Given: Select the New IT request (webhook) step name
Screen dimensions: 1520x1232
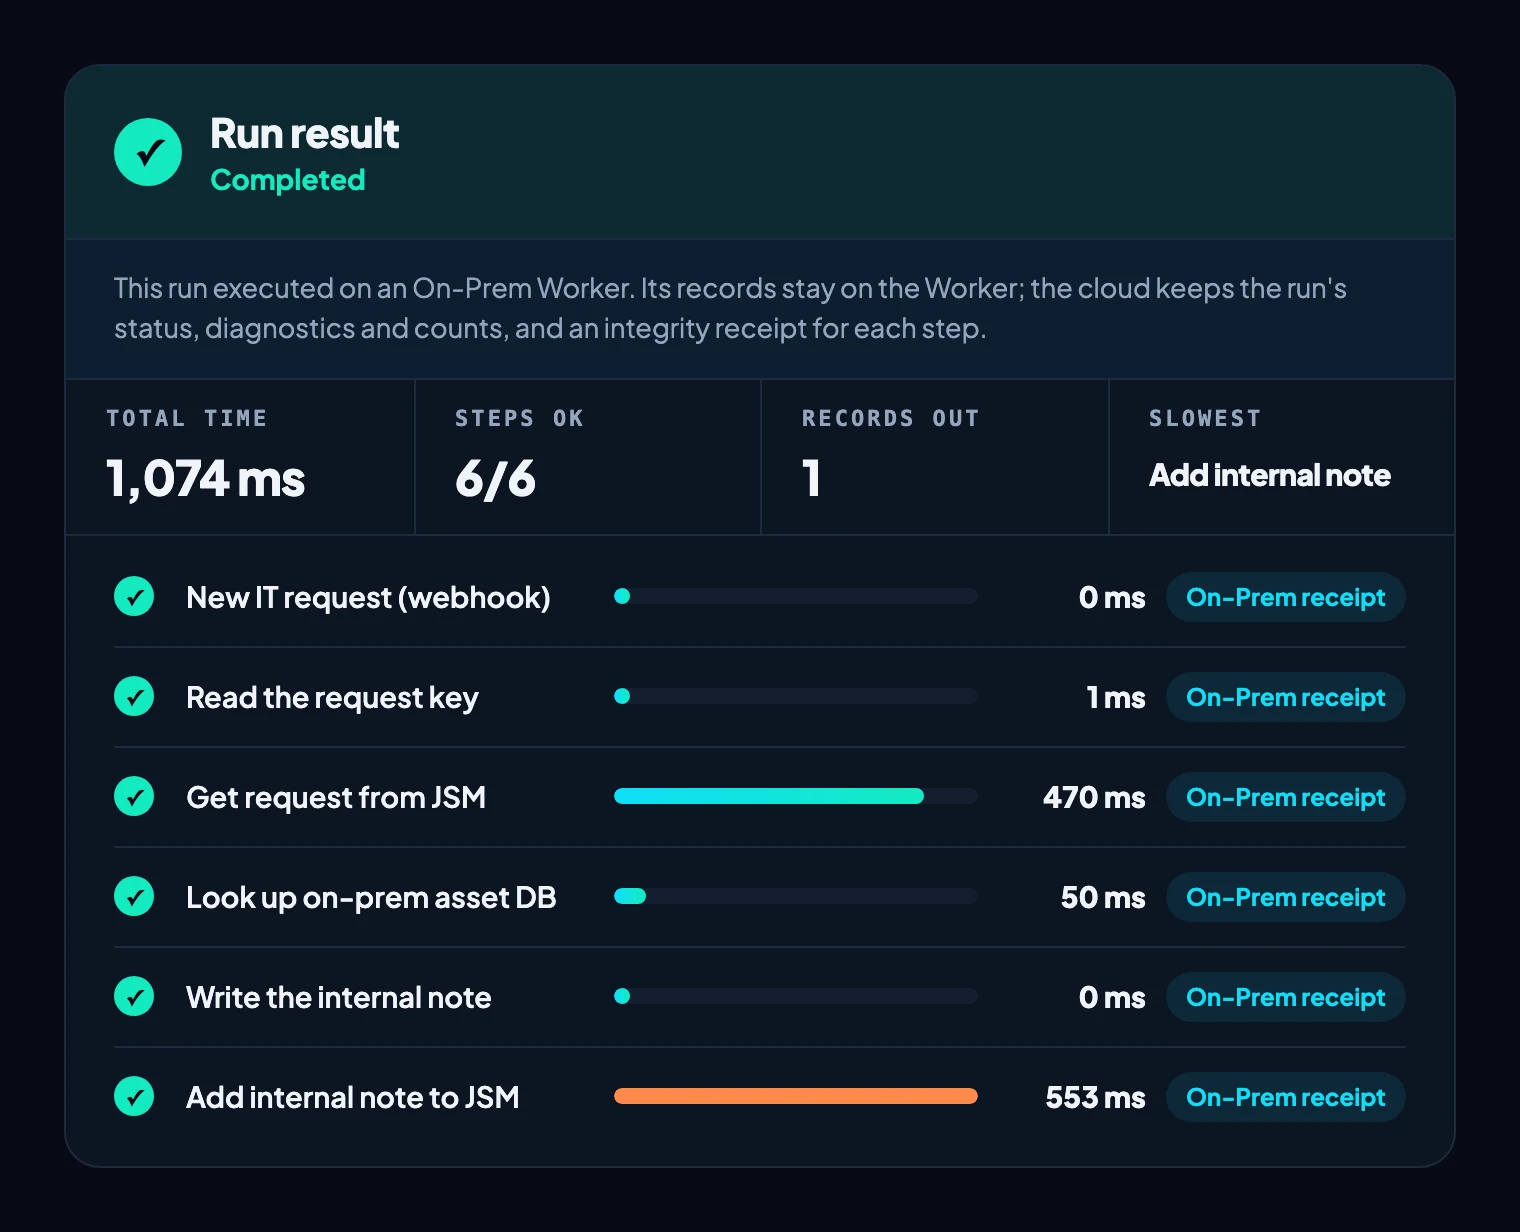Looking at the screenshot, I should (x=368, y=598).
